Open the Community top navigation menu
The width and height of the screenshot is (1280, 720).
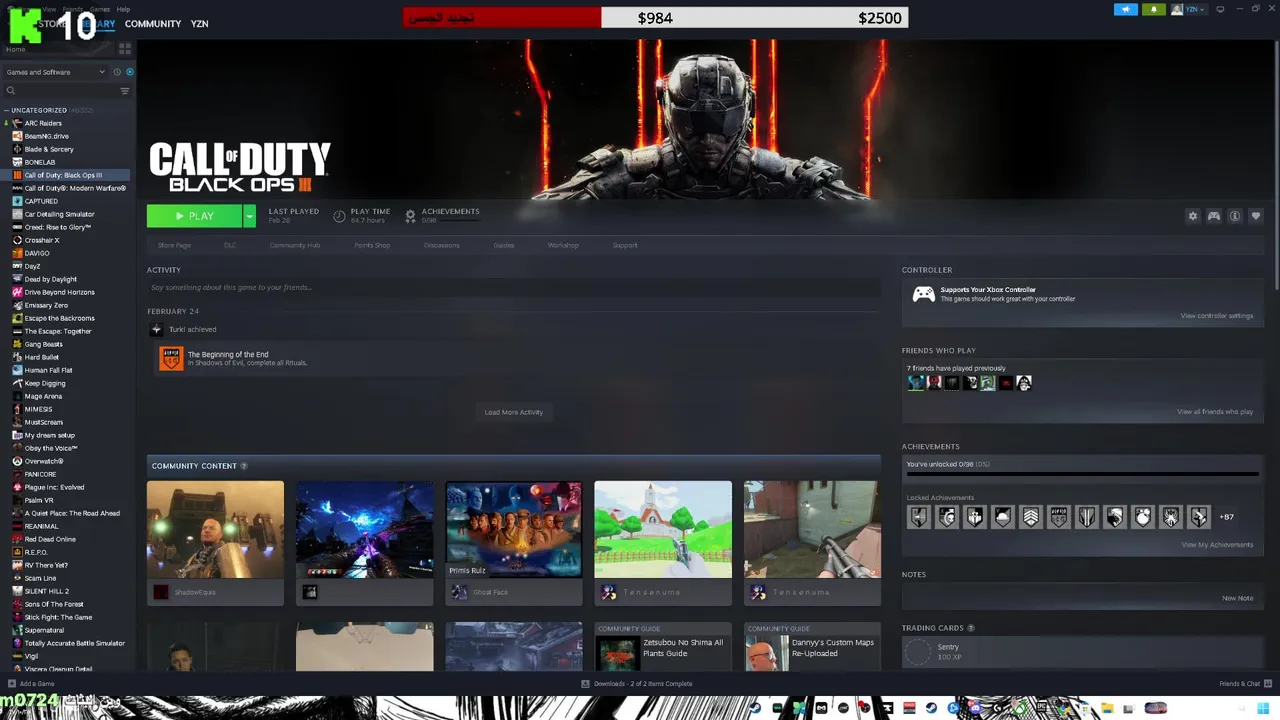coord(153,23)
